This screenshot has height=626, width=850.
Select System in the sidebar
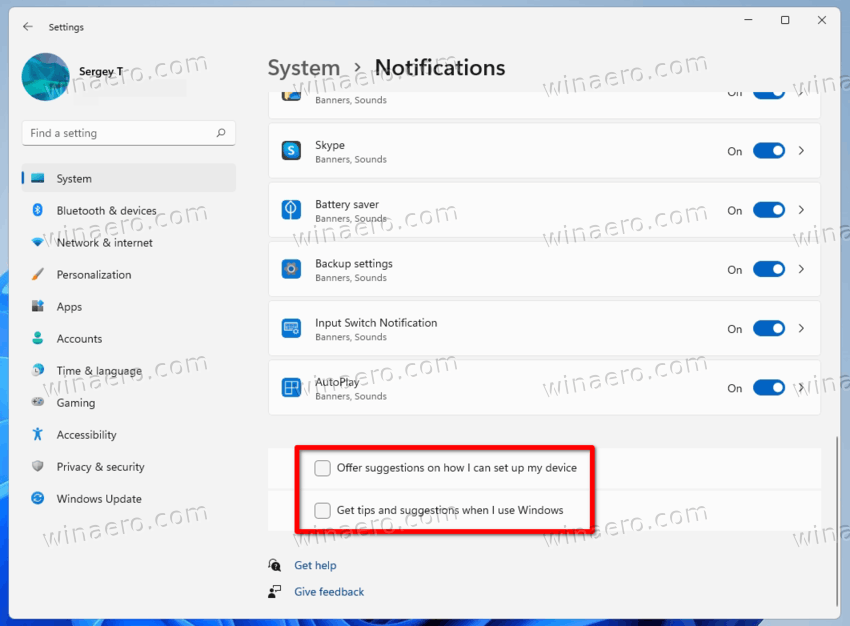pos(128,178)
